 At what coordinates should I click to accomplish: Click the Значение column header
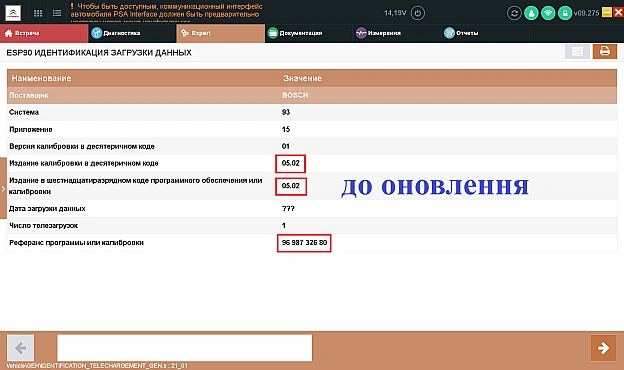pos(302,78)
